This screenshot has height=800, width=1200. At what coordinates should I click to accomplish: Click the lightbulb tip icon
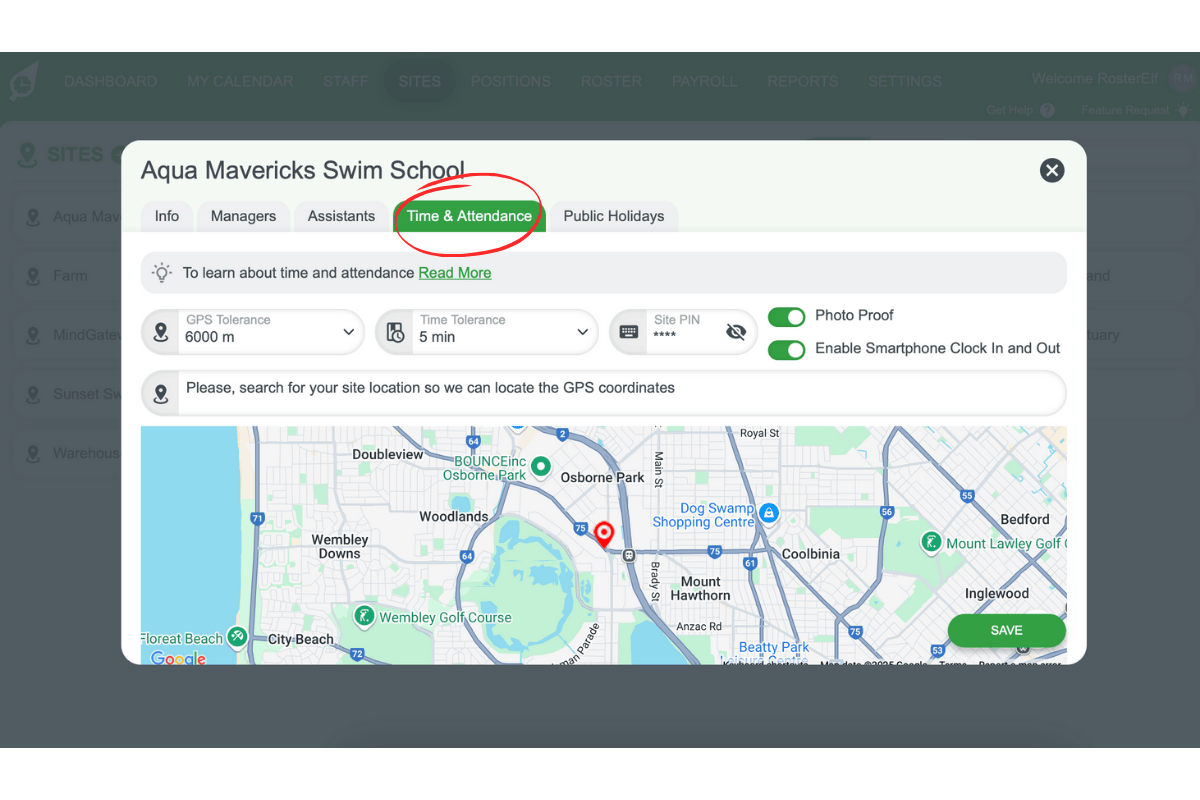tap(161, 272)
